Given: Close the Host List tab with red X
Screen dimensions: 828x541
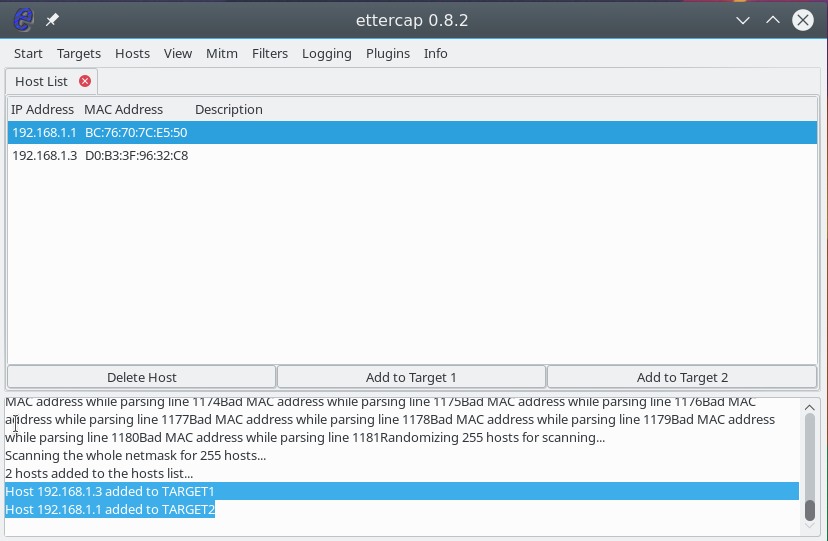Looking at the screenshot, I should pyautogui.click(x=84, y=81).
